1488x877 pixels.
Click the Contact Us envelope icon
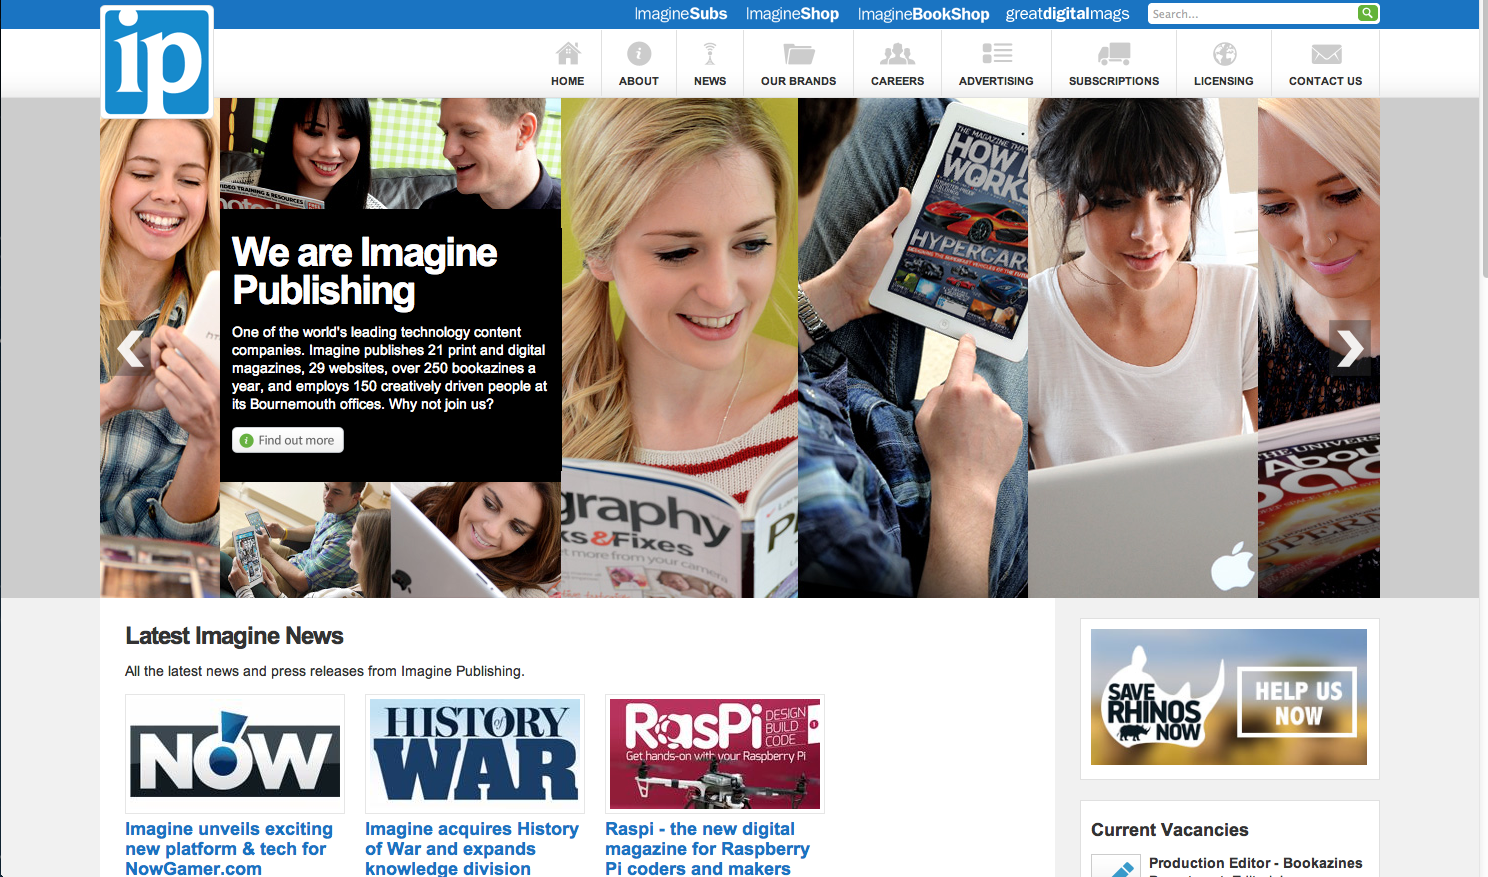(x=1326, y=54)
